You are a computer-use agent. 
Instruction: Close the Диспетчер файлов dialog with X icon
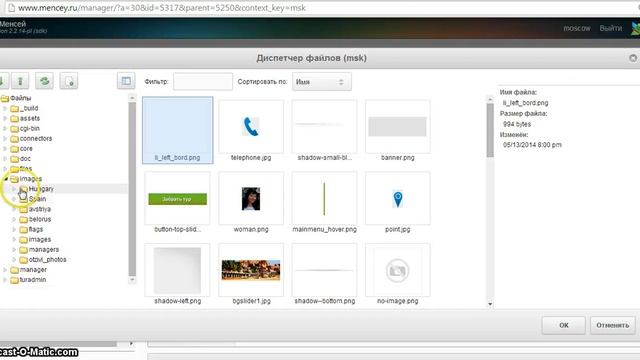pos(633,58)
